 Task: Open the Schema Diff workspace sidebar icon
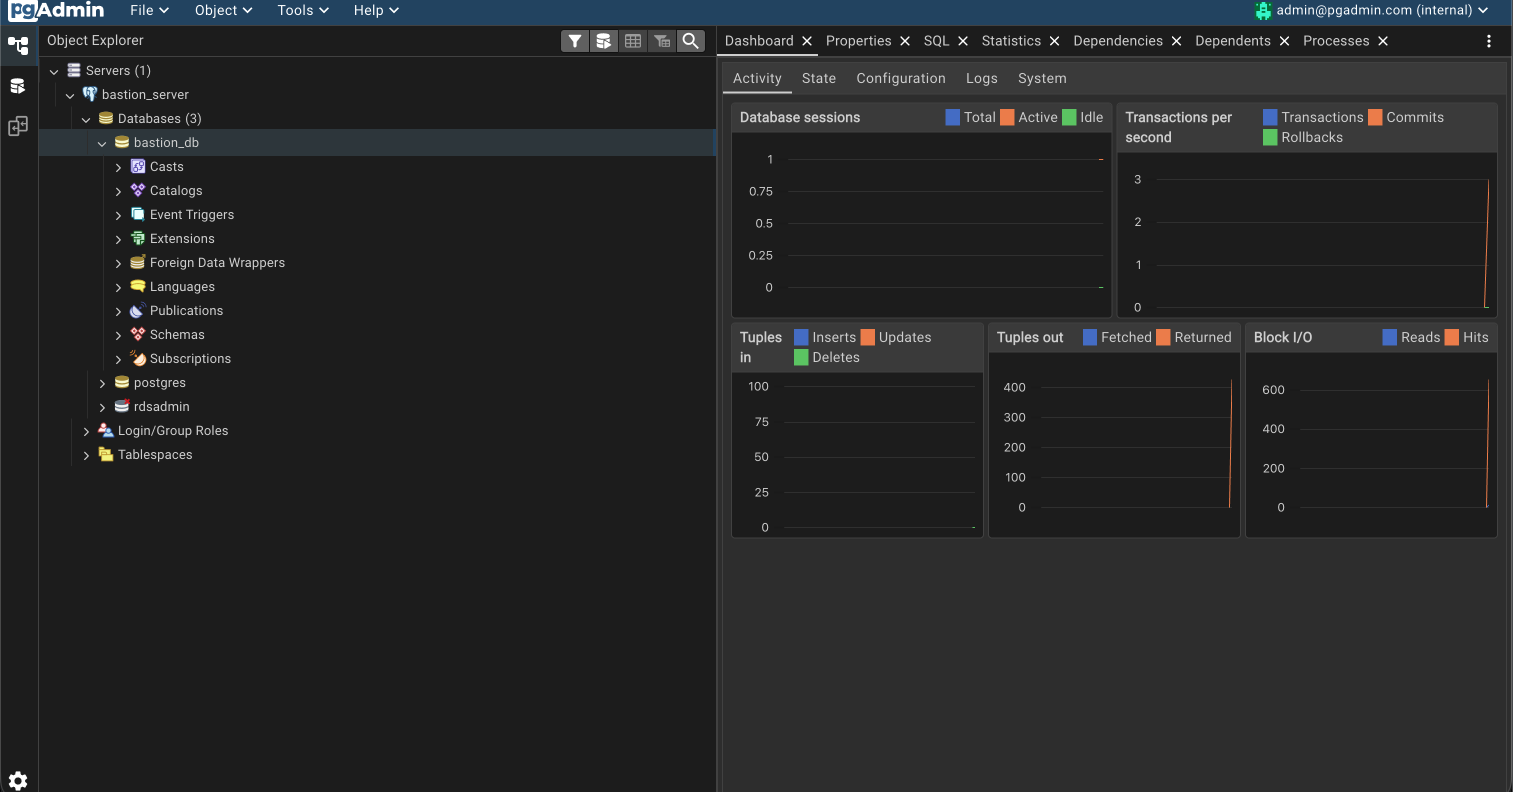pos(18,126)
